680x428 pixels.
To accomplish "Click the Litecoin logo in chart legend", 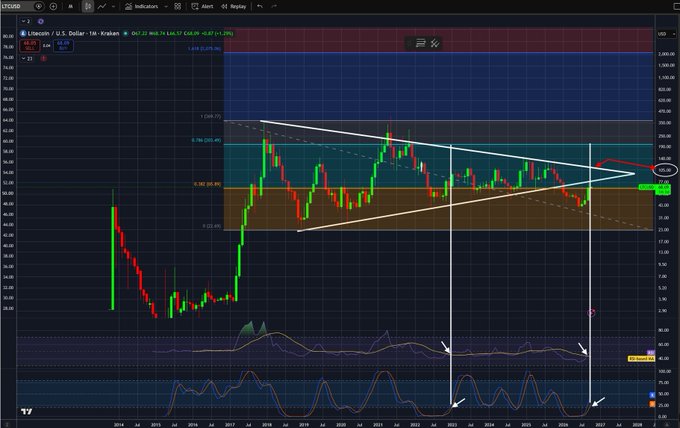I will tap(23, 33).
